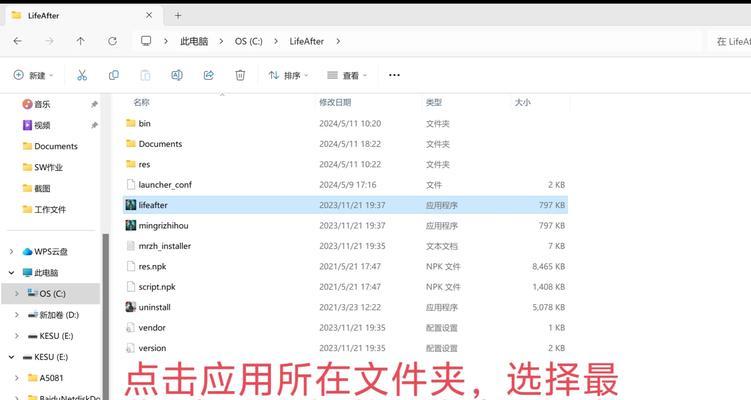Click the navigation pane scrollbar
This screenshot has height=400, width=751.
105,316
